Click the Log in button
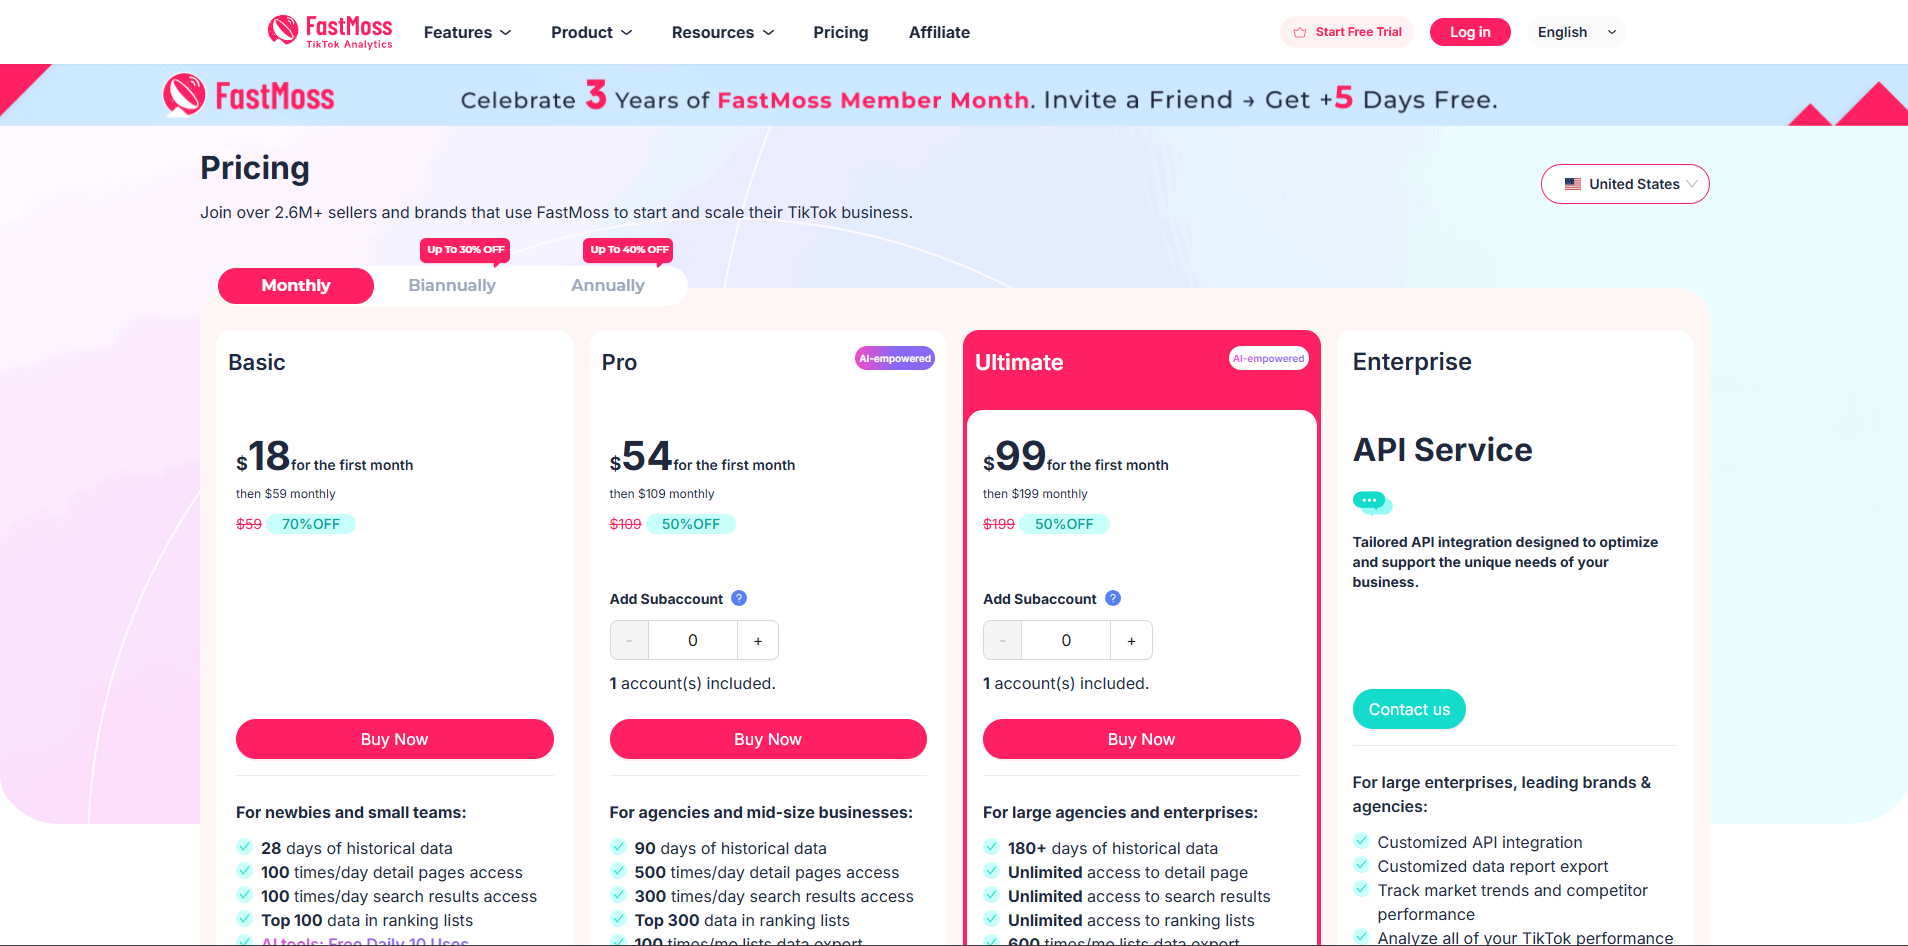 [x=1470, y=32]
